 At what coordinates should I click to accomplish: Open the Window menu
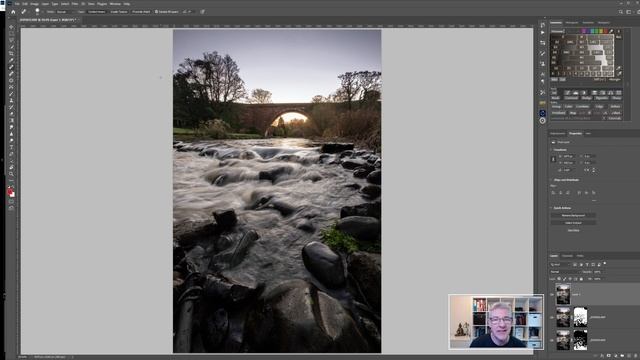115,4
